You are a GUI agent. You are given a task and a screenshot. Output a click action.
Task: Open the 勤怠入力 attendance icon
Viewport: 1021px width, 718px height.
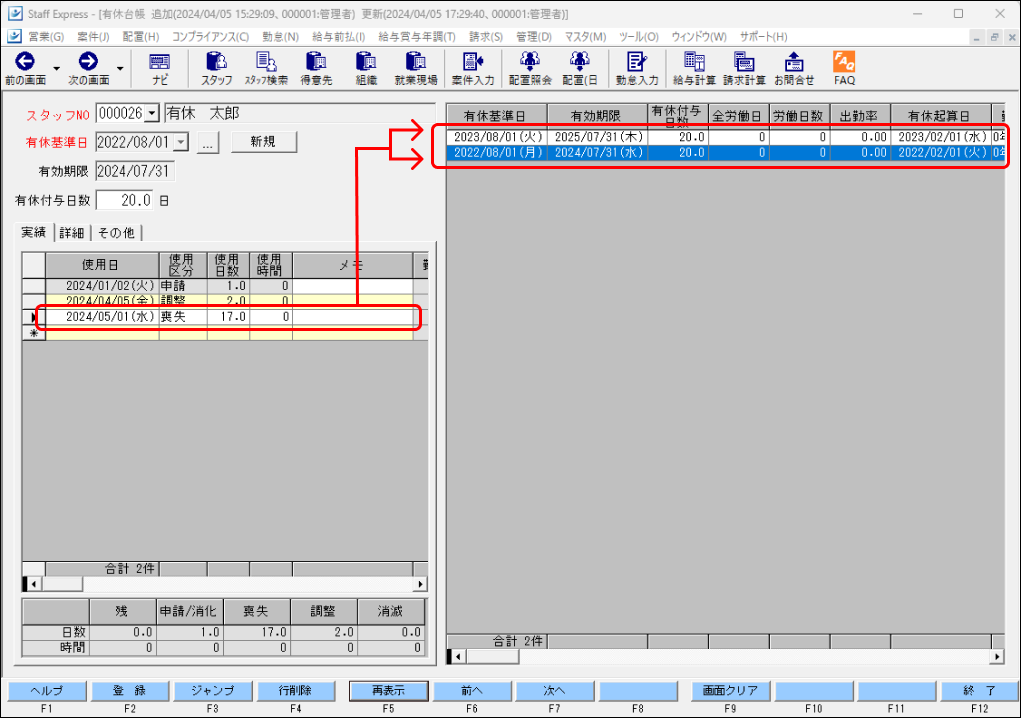[637, 62]
